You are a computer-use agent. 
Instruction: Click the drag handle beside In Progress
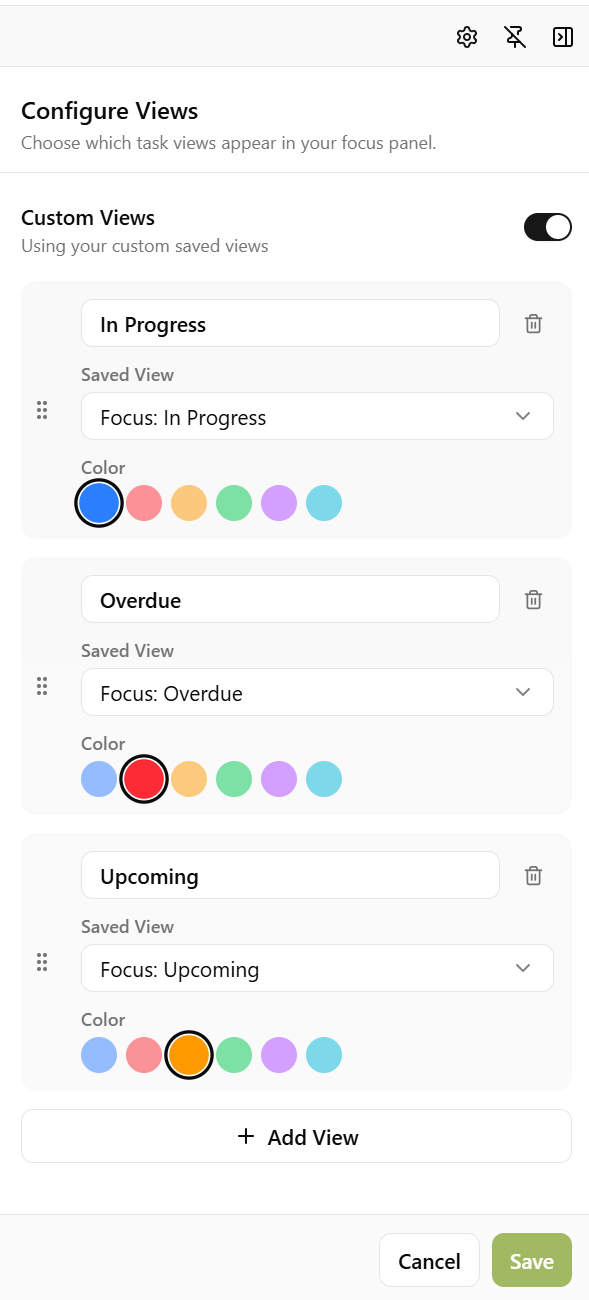click(42, 410)
